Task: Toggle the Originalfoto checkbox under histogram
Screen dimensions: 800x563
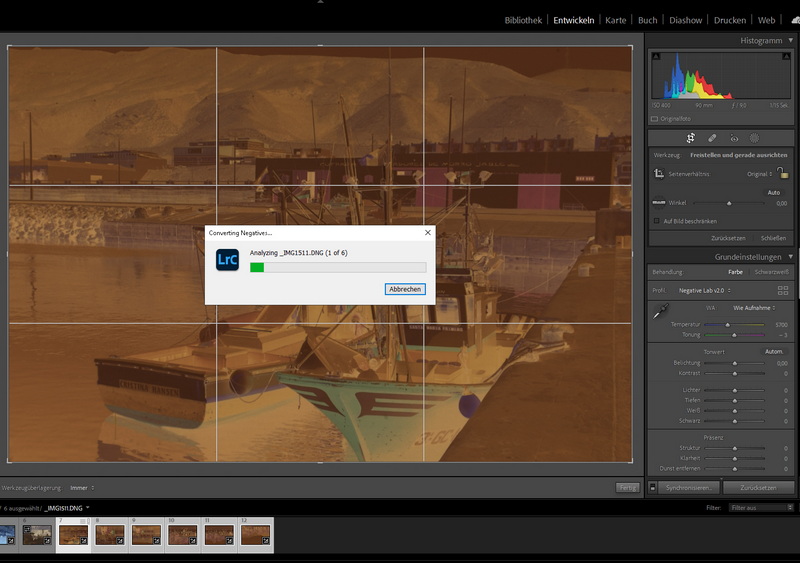Action: pyautogui.click(x=655, y=118)
